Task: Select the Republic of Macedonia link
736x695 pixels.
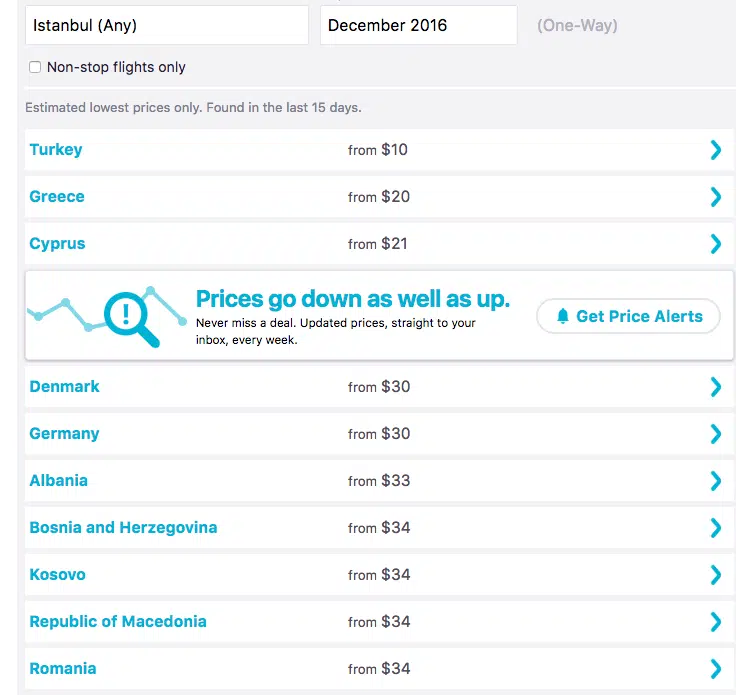Action: coord(118,622)
